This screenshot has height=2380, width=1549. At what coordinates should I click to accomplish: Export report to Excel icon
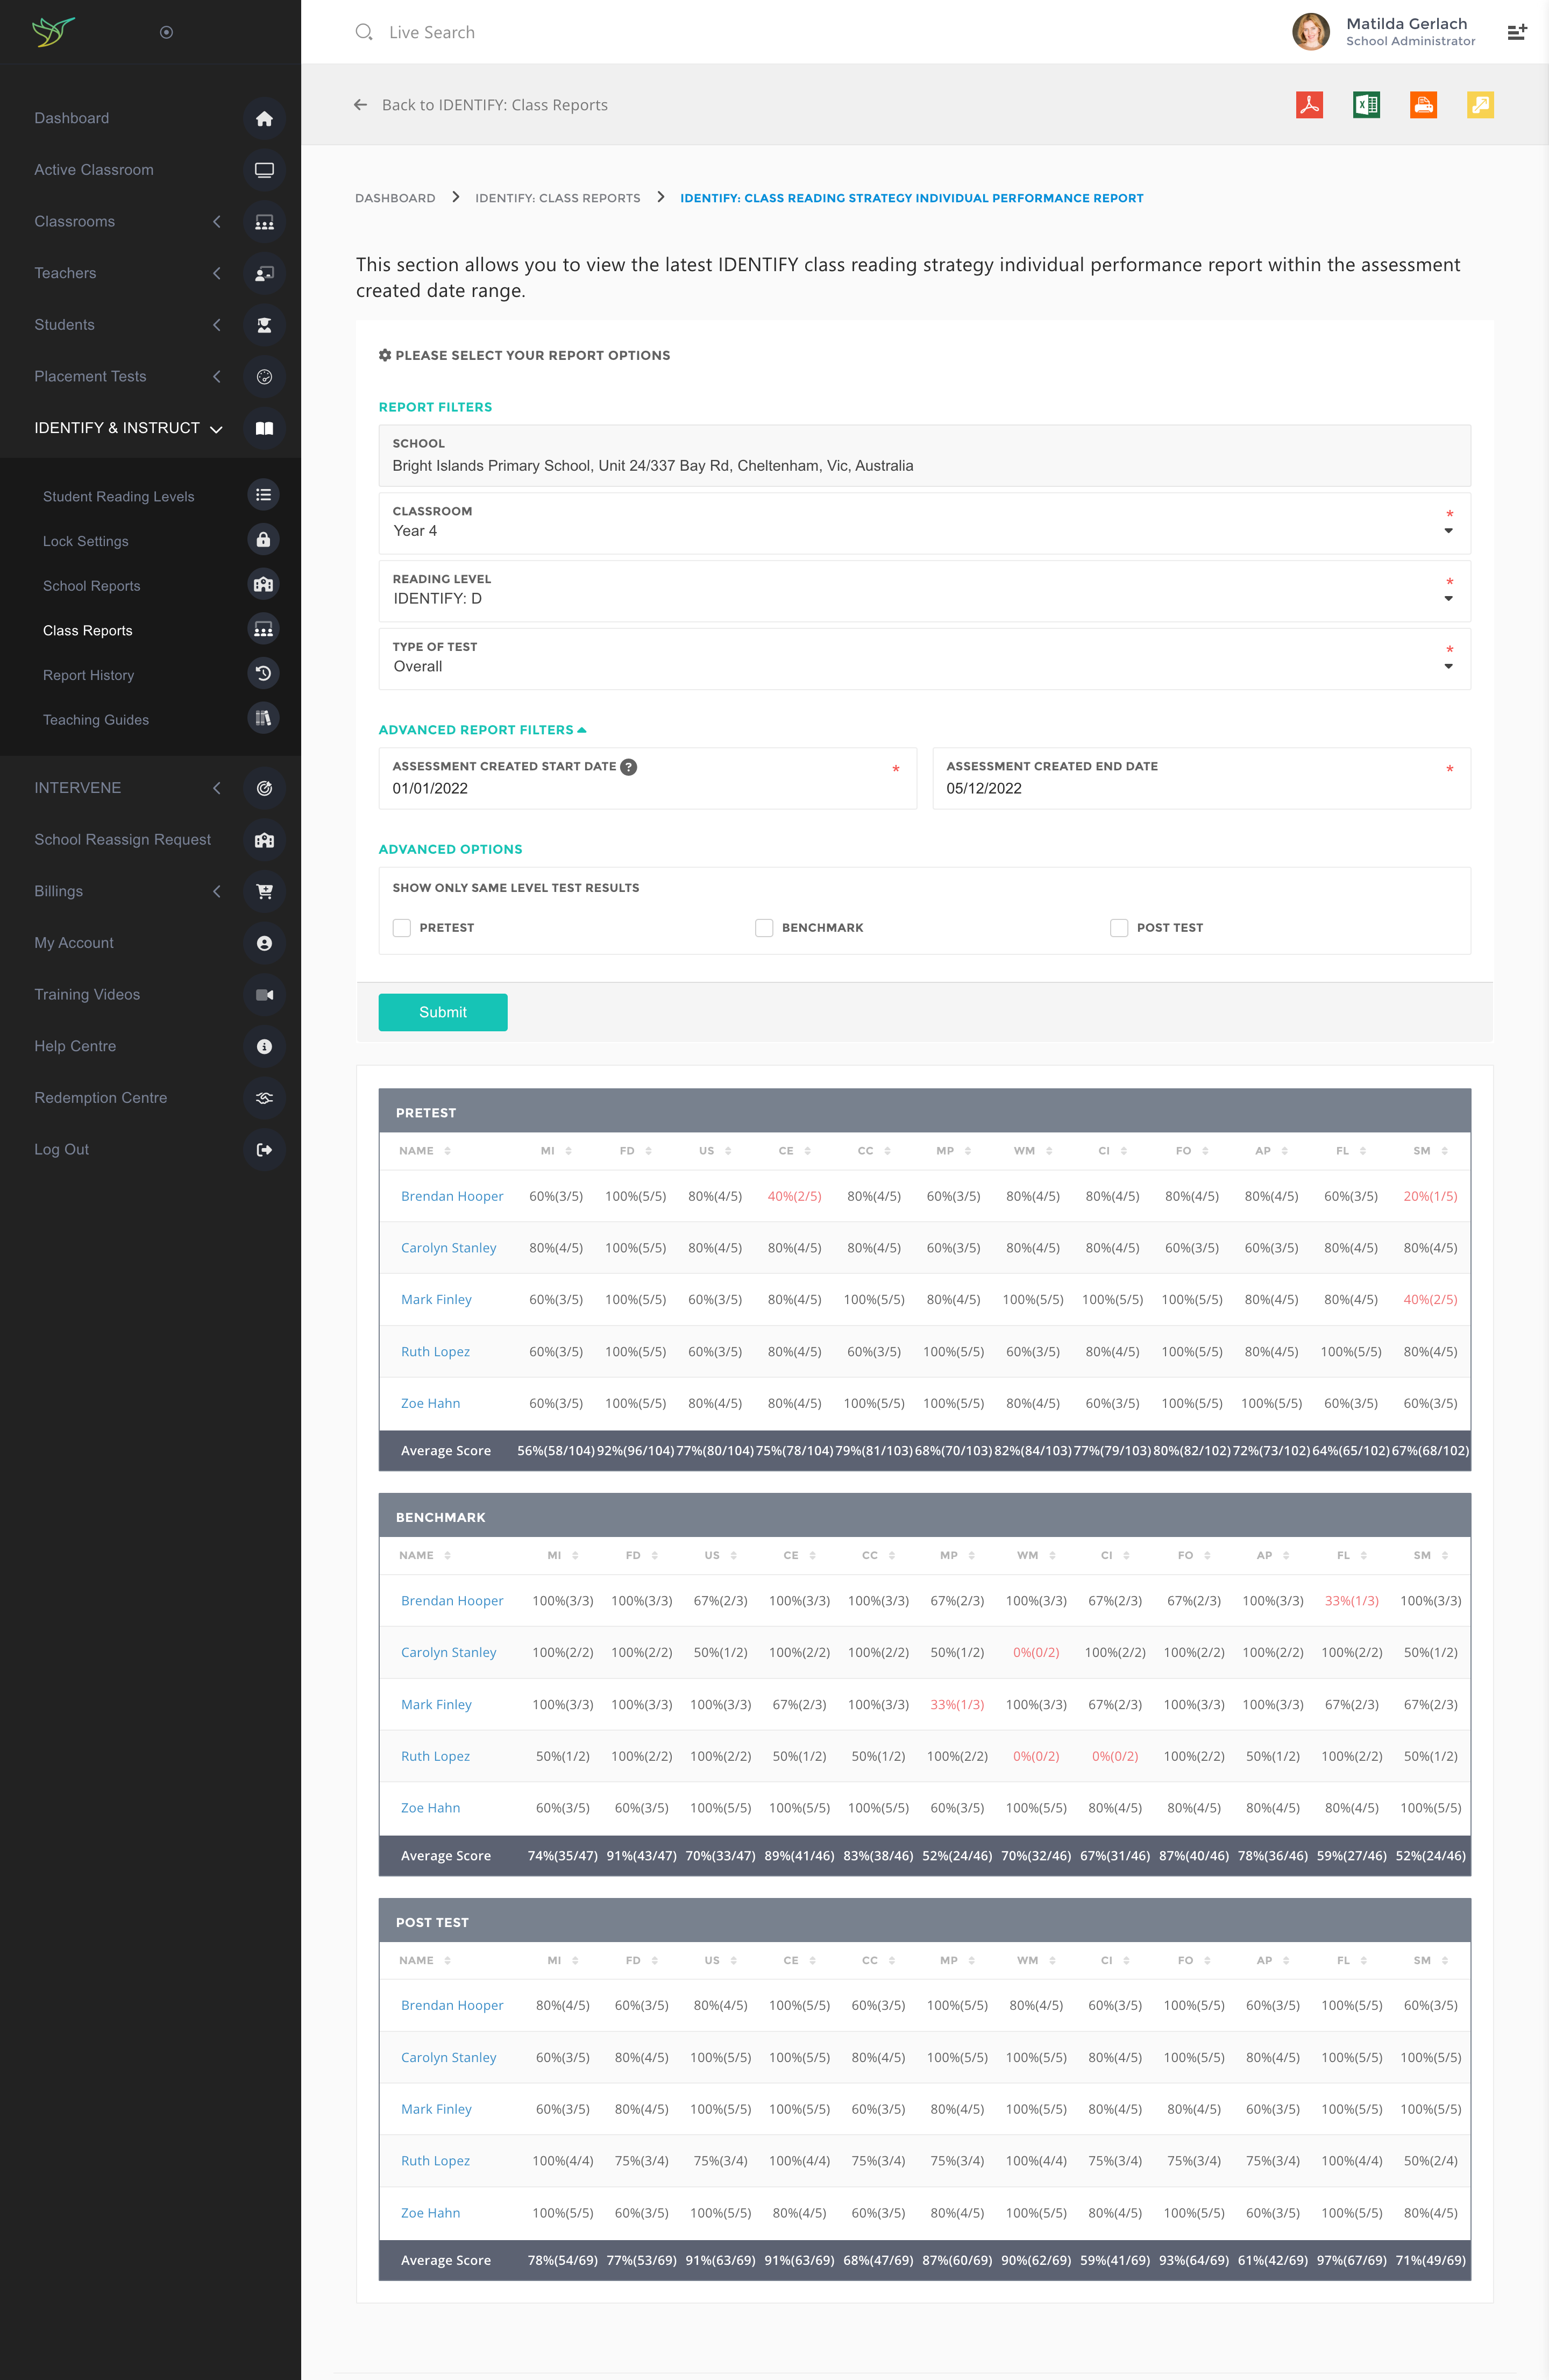tap(1366, 105)
